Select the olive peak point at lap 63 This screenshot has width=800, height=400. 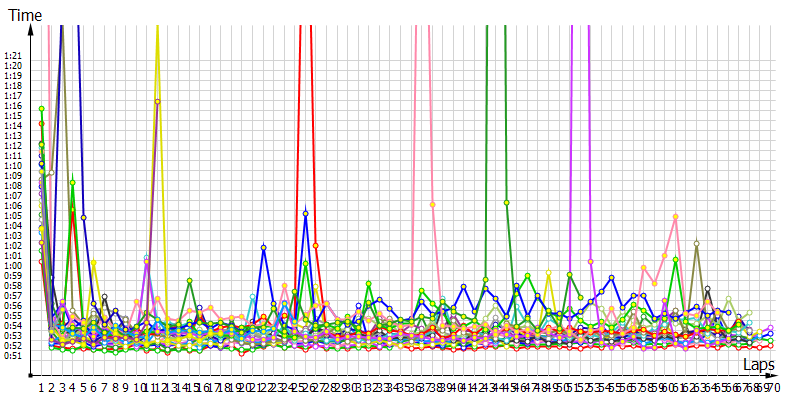[x=696, y=243]
